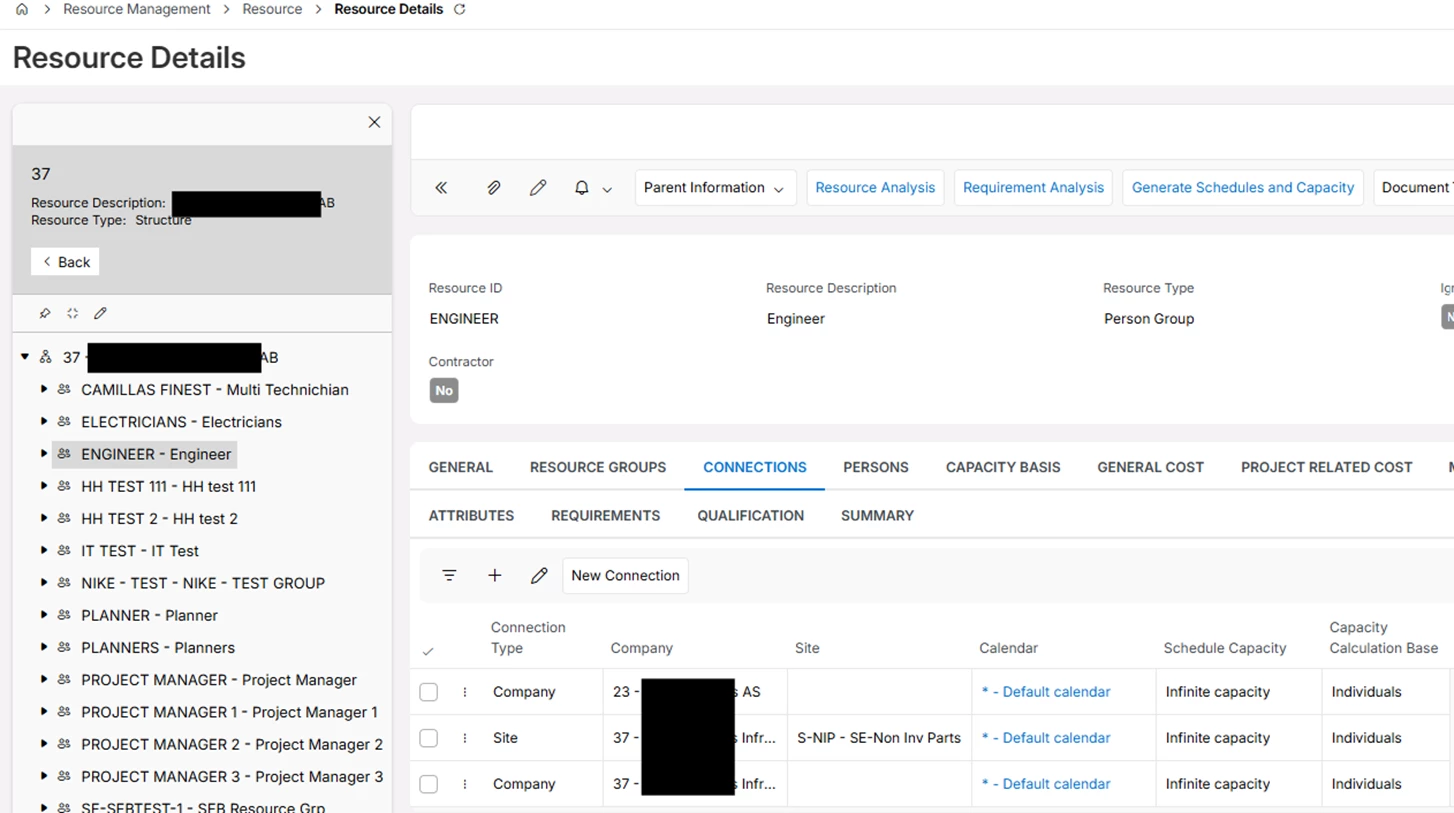Click the plus icon to add connection row
This screenshot has width=1454, height=813.
pos(494,576)
